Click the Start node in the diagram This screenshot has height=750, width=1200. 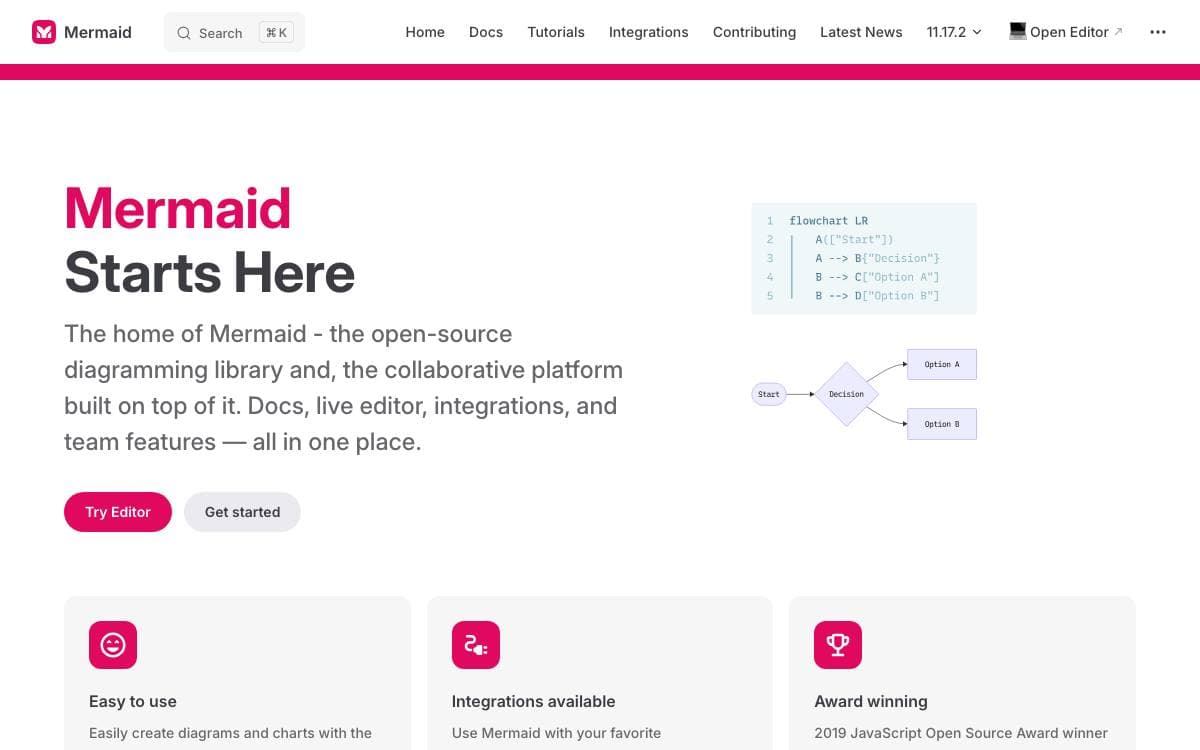pyautogui.click(x=769, y=394)
